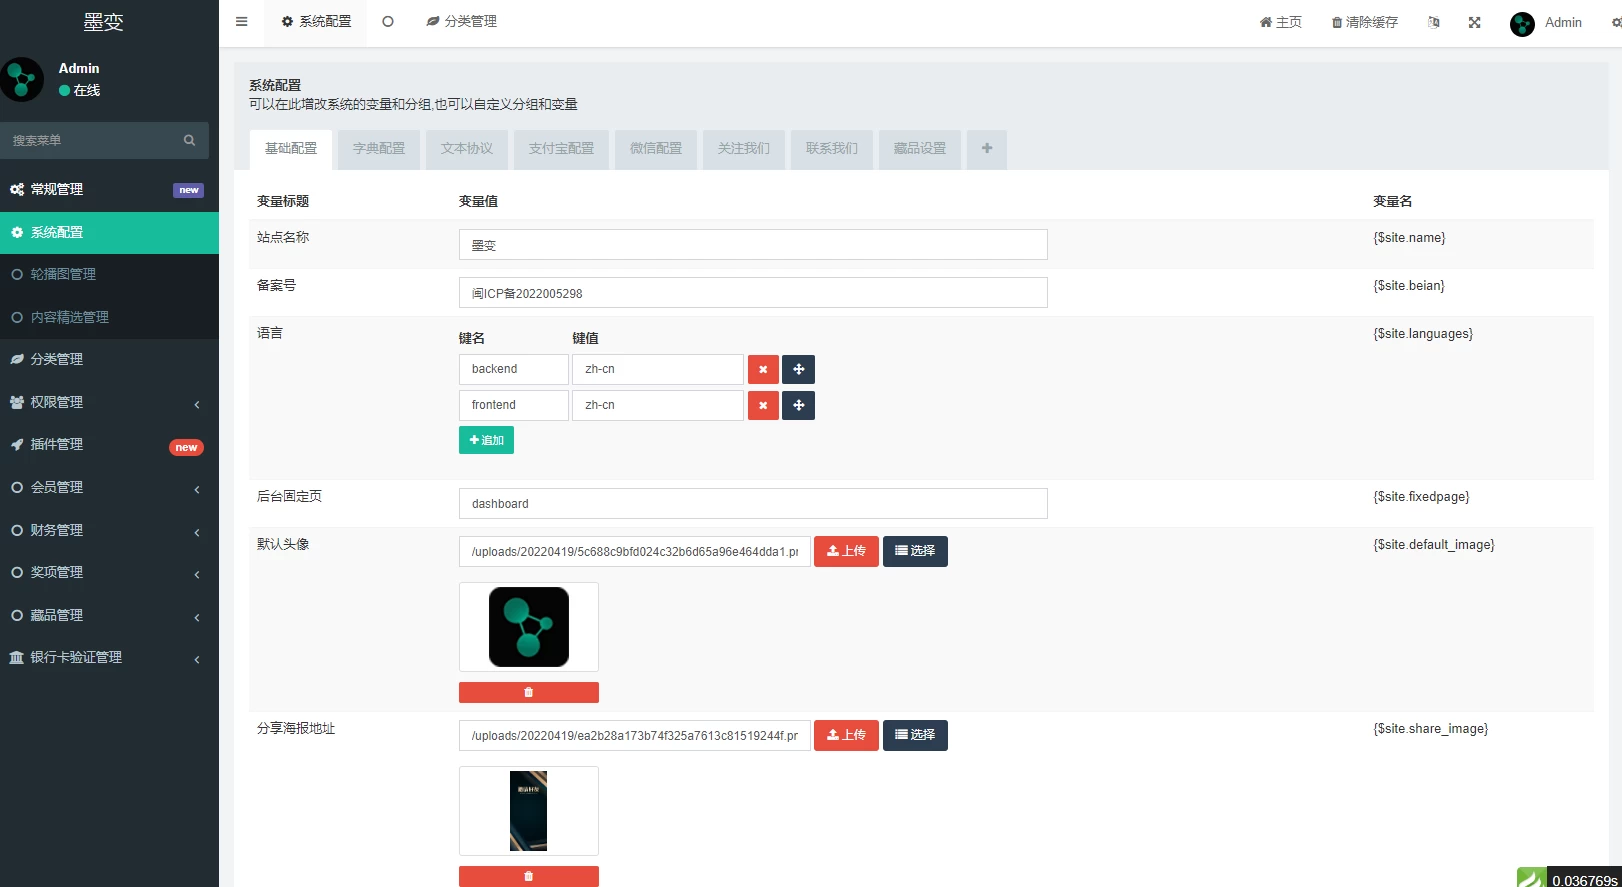The height and width of the screenshot is (887, 1622).
Task: Delete the backend language row
Action: pos(763,369)
